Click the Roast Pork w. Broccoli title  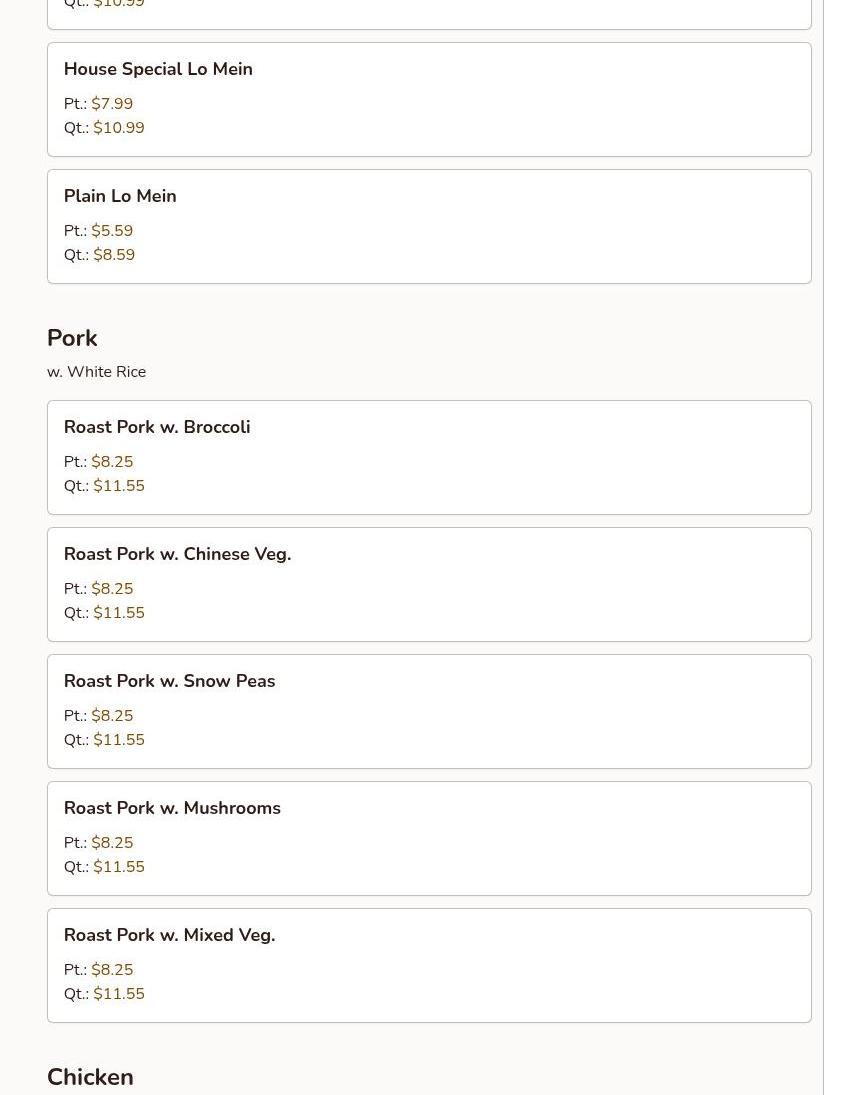(157, 427)
